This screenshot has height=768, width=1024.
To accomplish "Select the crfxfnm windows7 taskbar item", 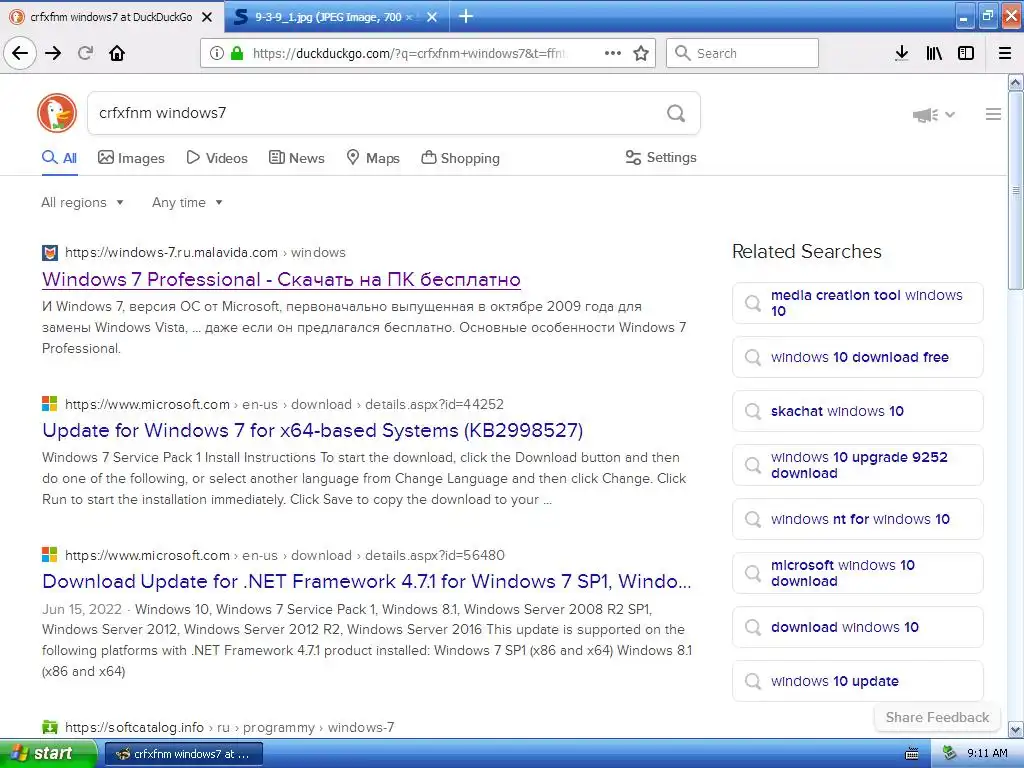I will click(x=184, y=754).
